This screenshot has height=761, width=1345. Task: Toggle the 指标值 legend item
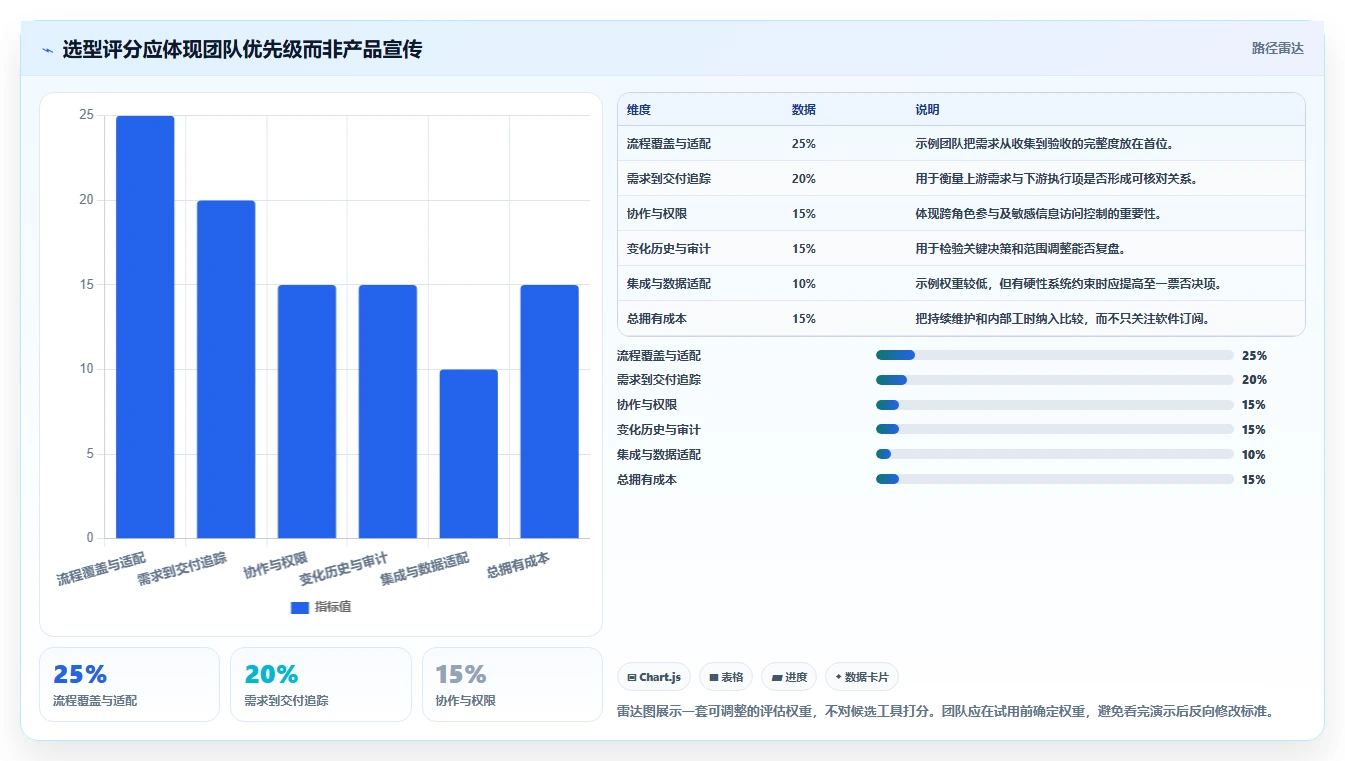[320, 607]
